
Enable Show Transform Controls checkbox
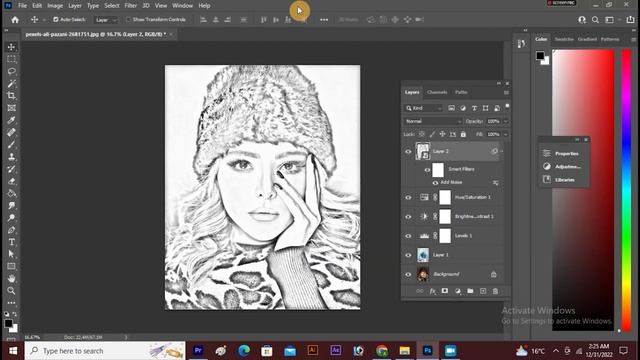pyautogui.click(x=128, y=20)
